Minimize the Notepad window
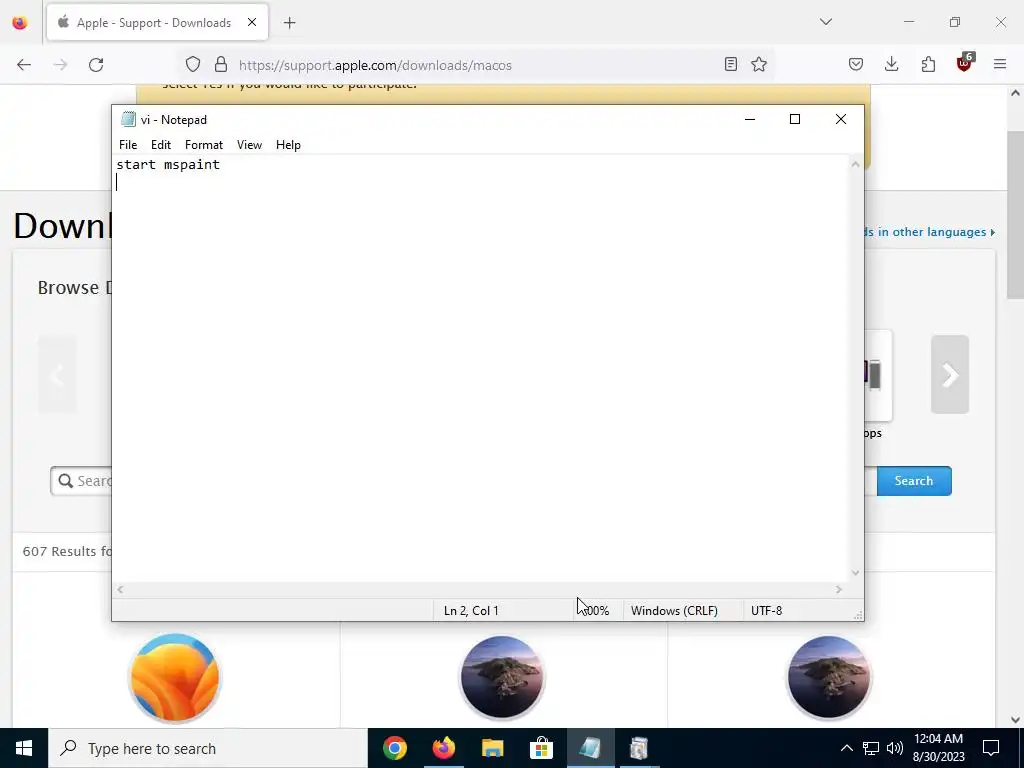 click(x=750, y=120)
